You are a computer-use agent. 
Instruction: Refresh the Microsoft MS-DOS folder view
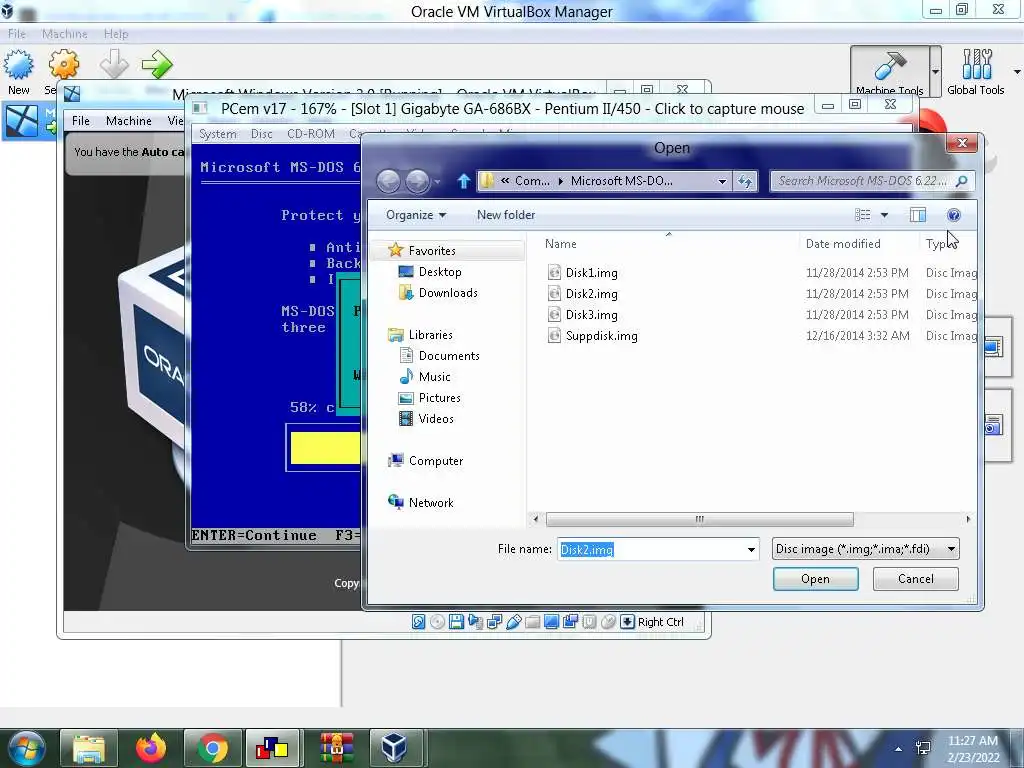[x=745, y=182]
